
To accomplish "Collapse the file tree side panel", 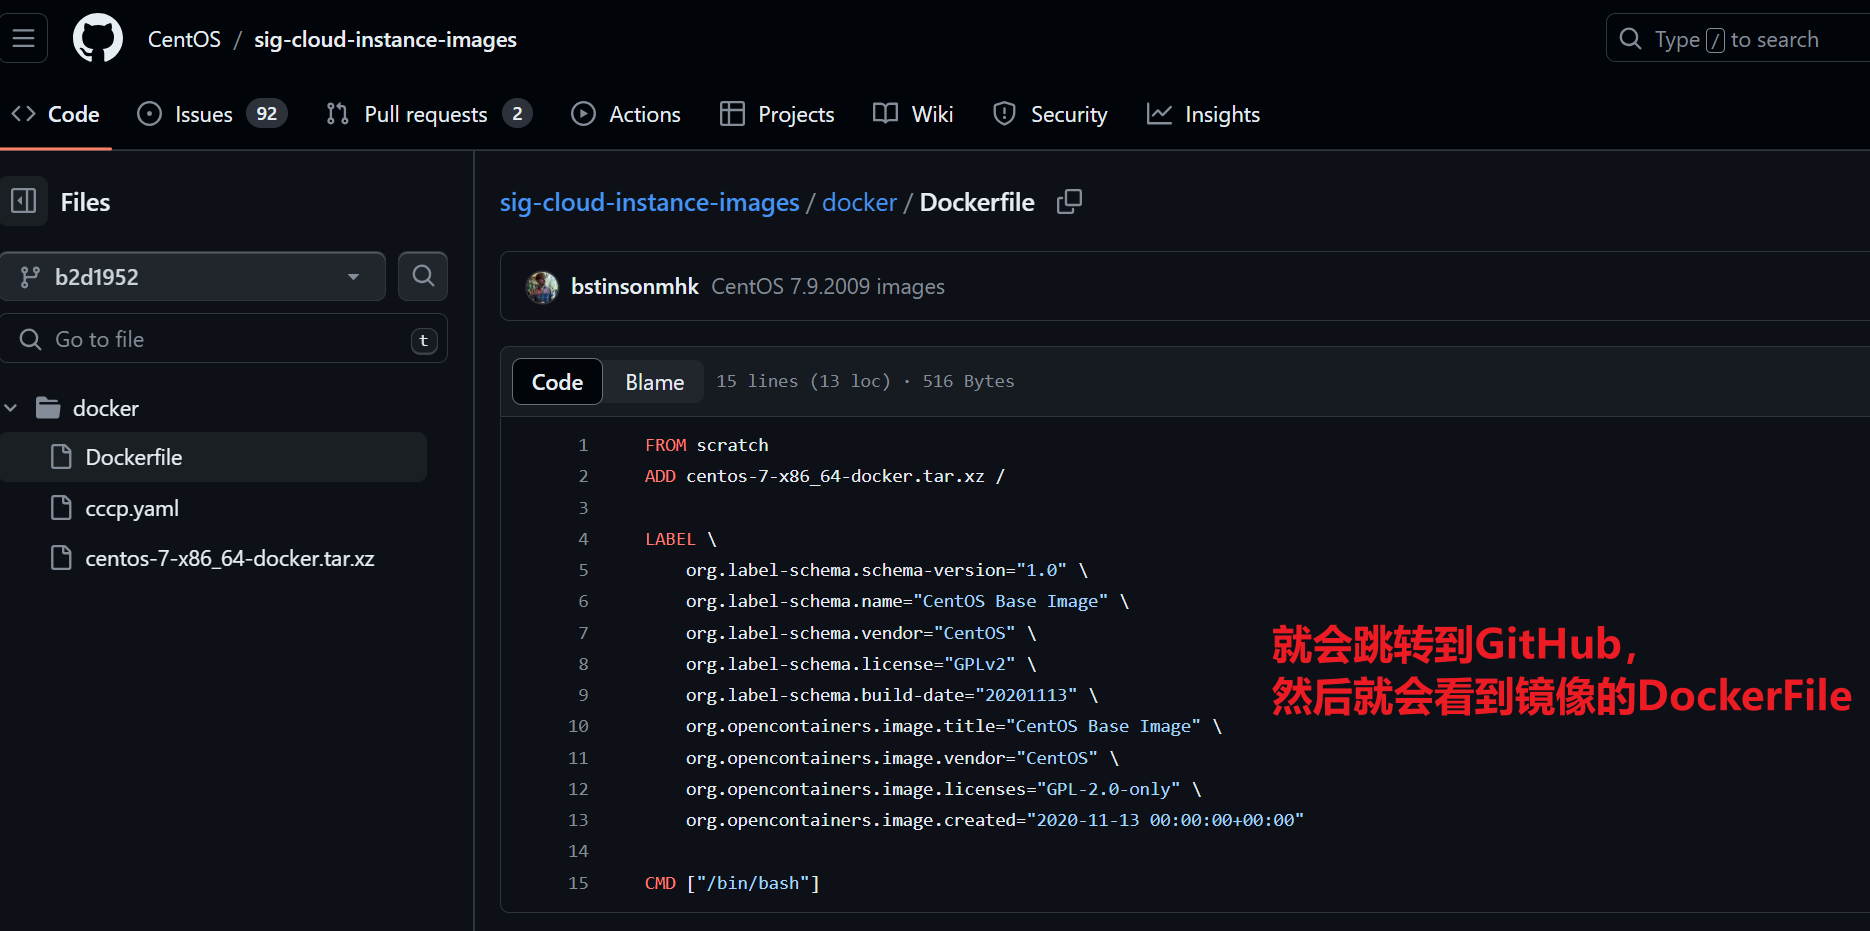I will (24, 201).
